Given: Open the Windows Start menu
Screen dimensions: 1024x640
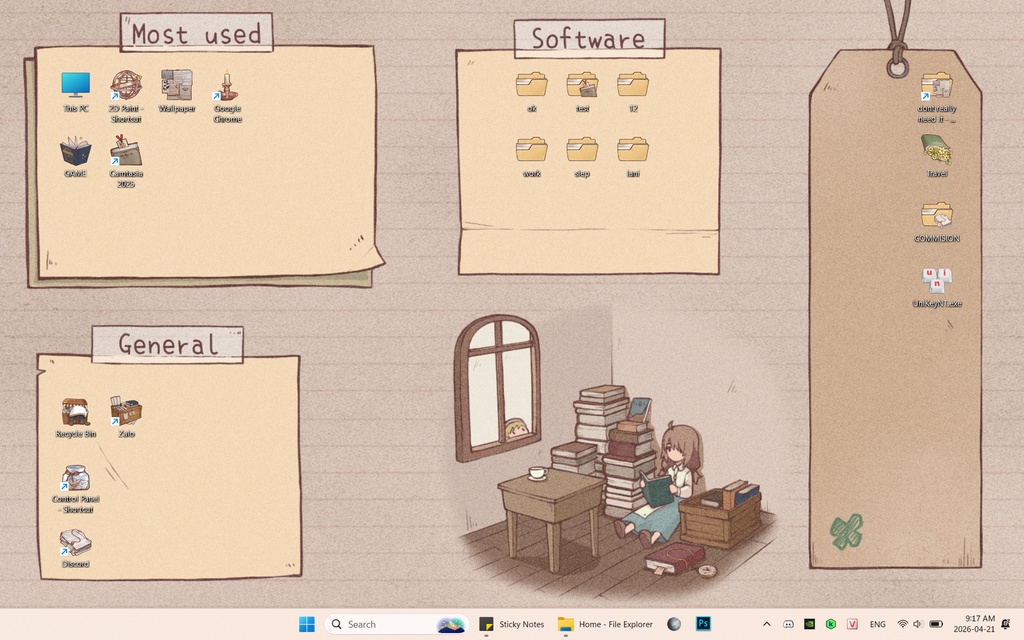Looking at the screenshot, I should [306, 624].
